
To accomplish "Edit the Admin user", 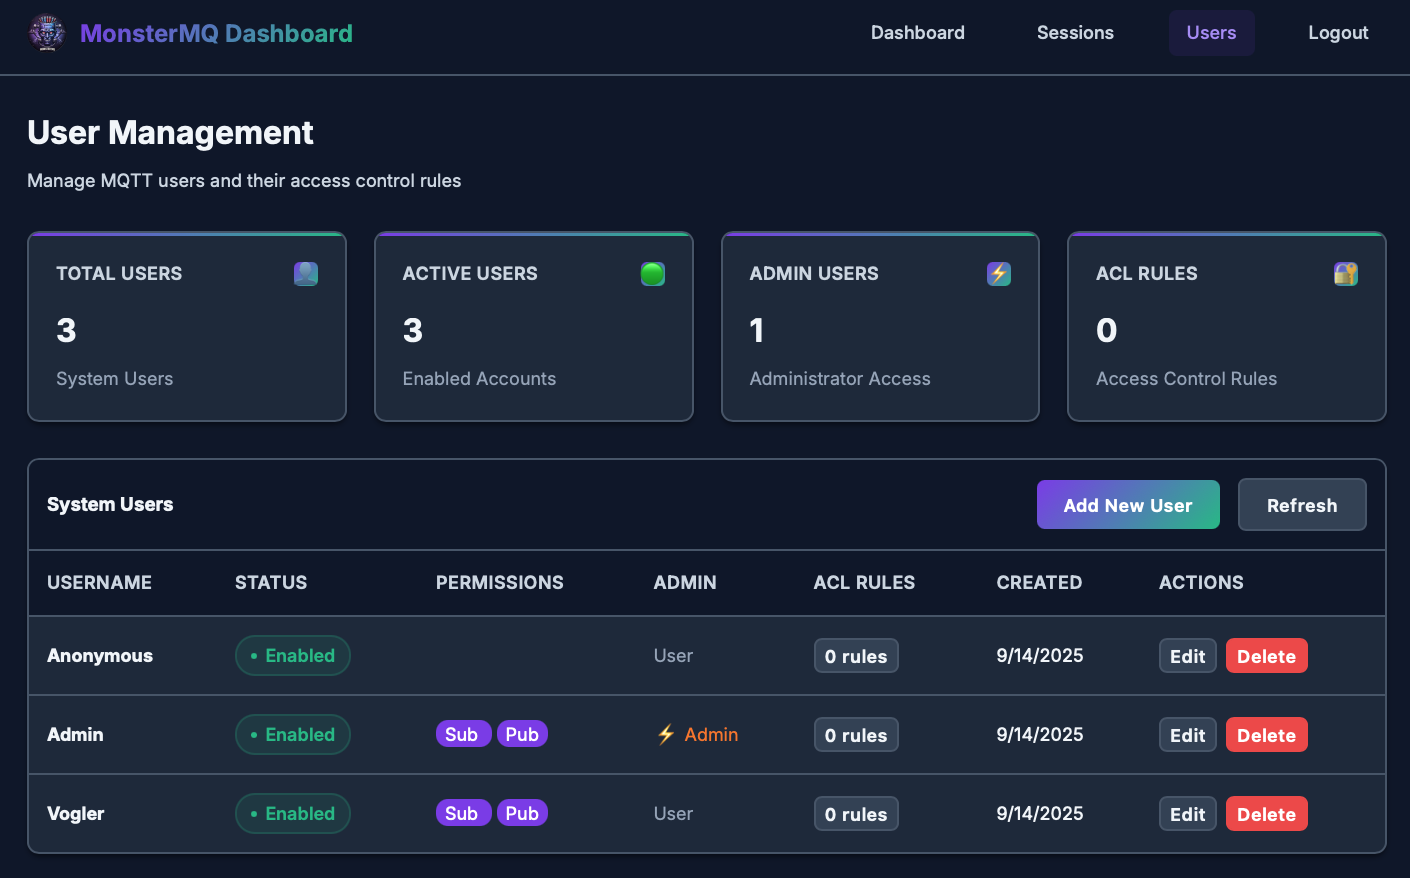I will point(1188,735).
